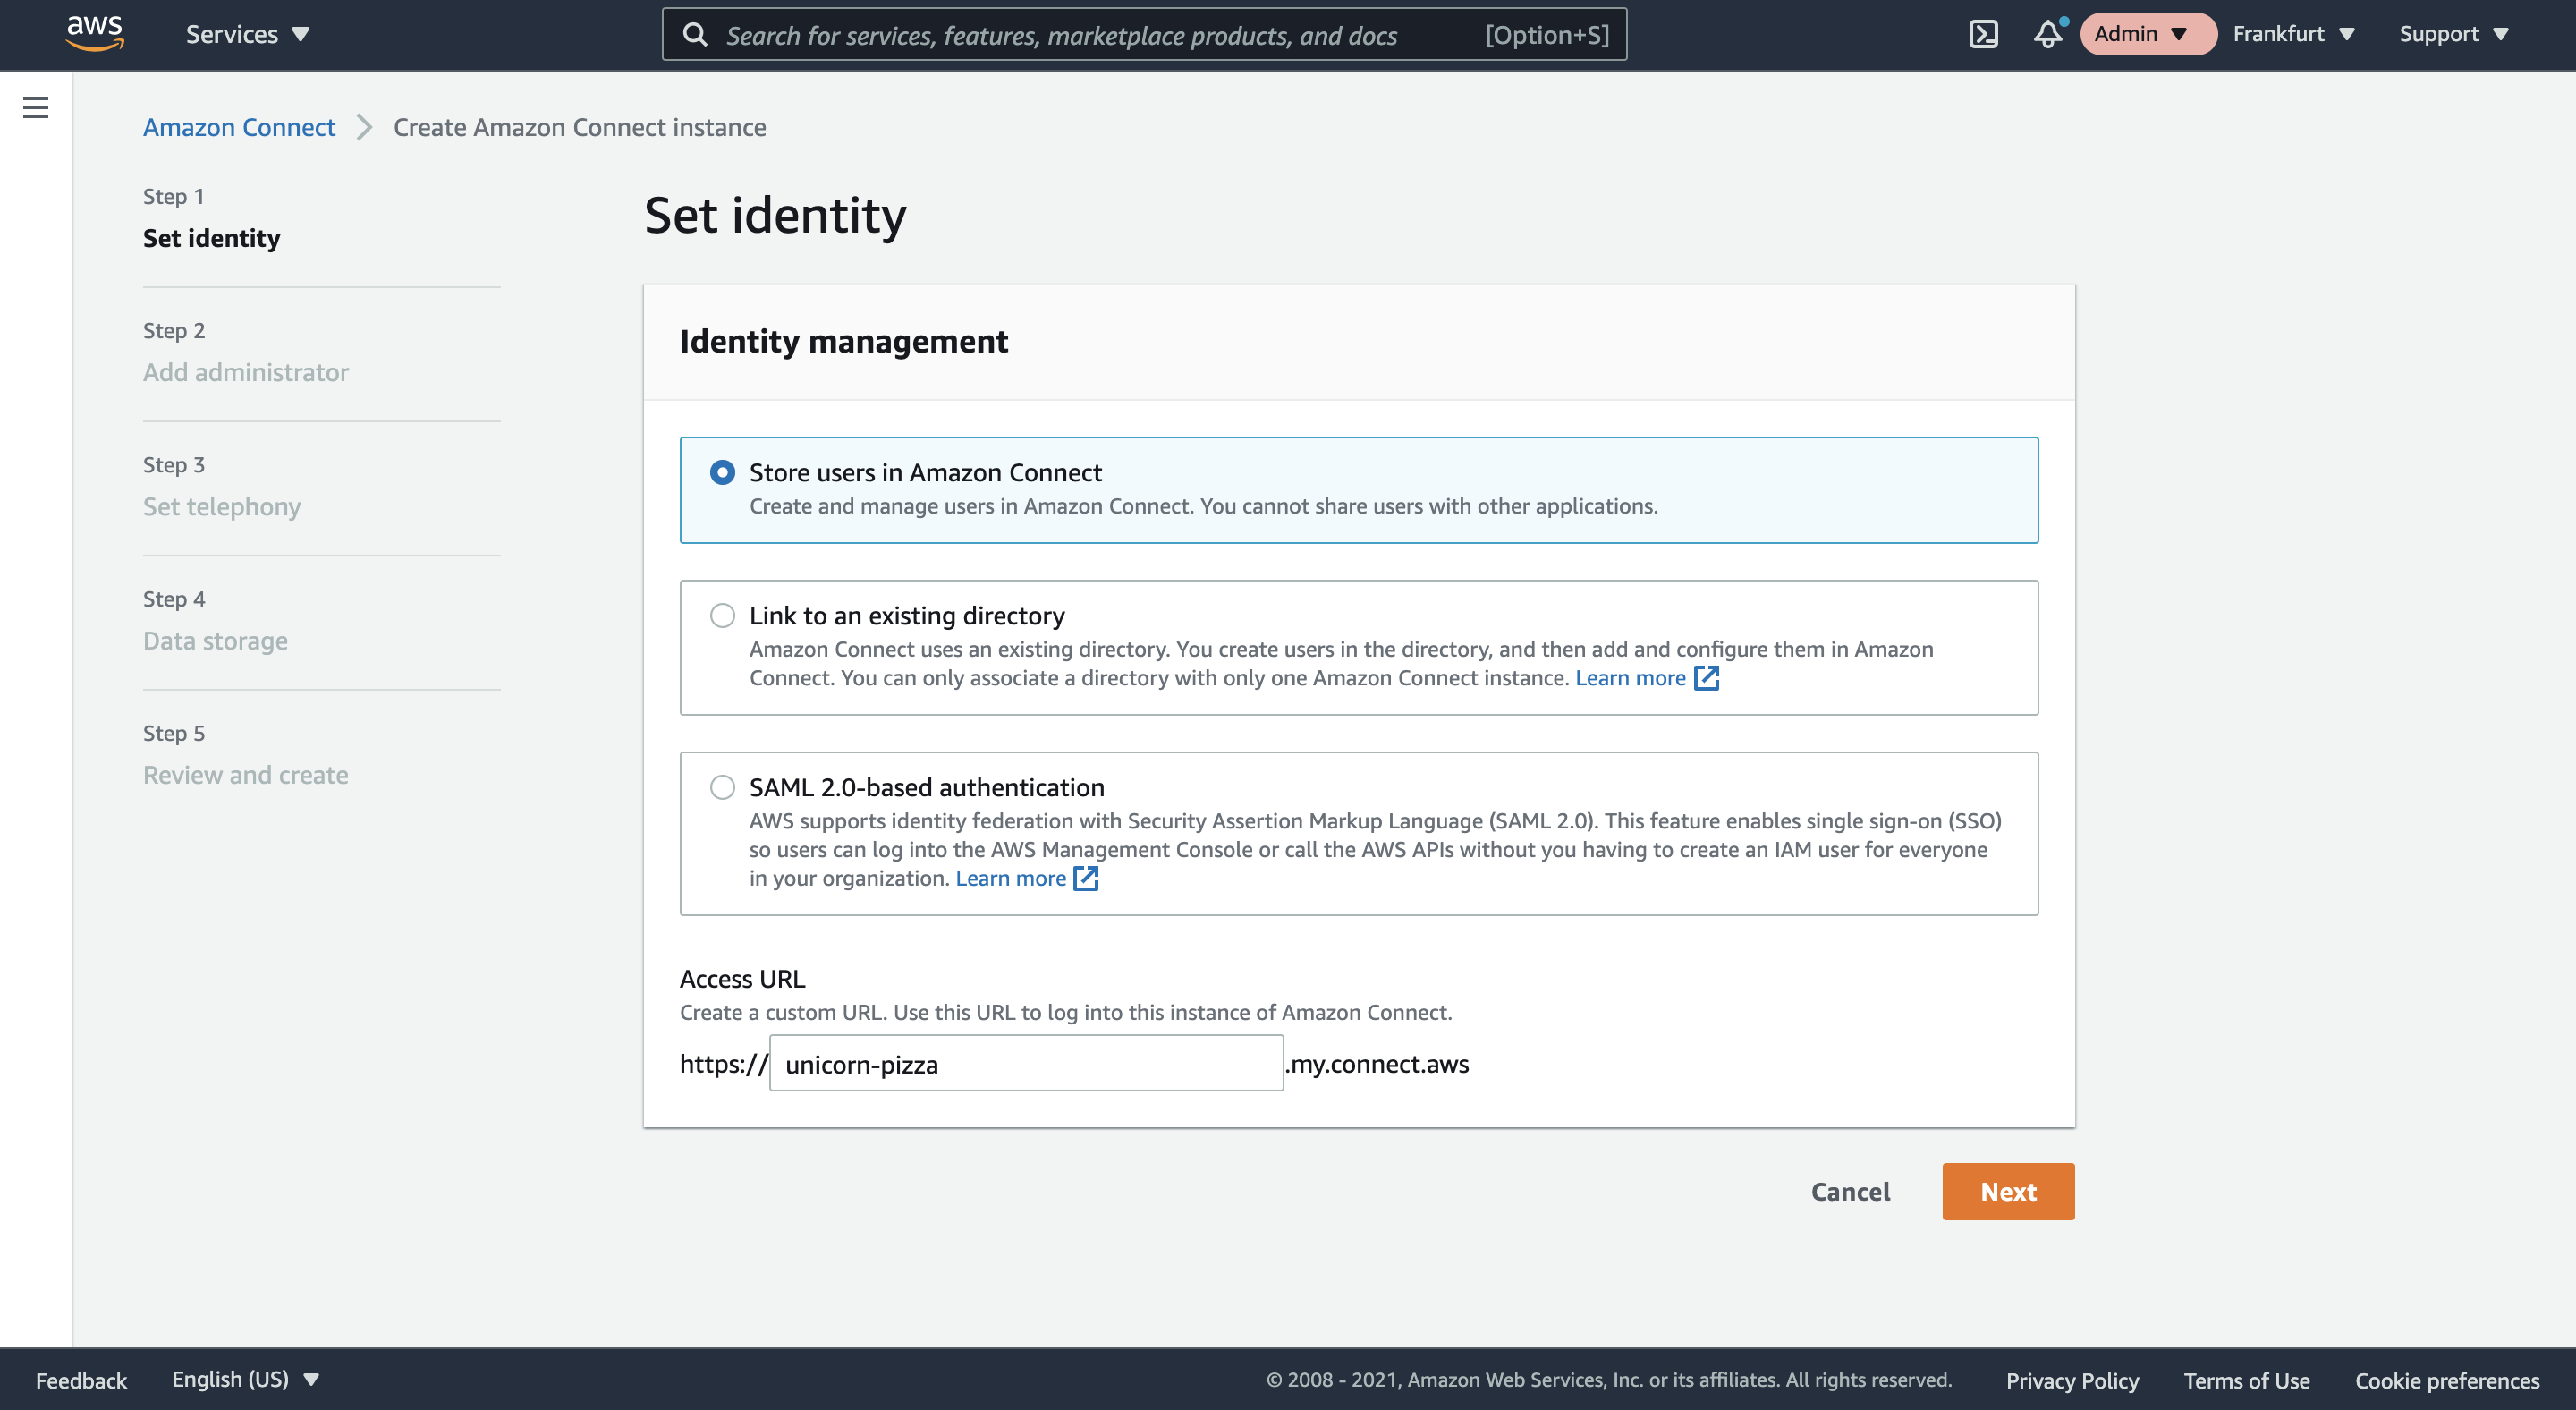This screenshot has height=1410, width=2576.
Task: Click the search magnifier icon
Action: [x=695, y=35]
